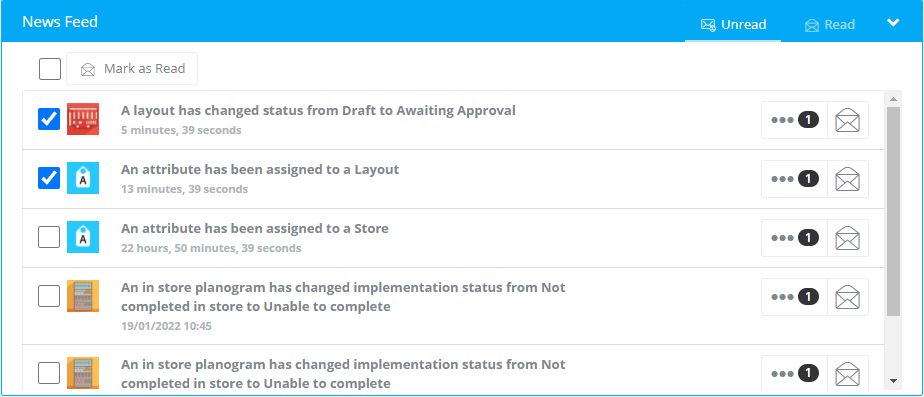Click the scrollbar down arrow in the feed
Image resolution: width=924 pixels, height=397 pixels.
point(893,381)
